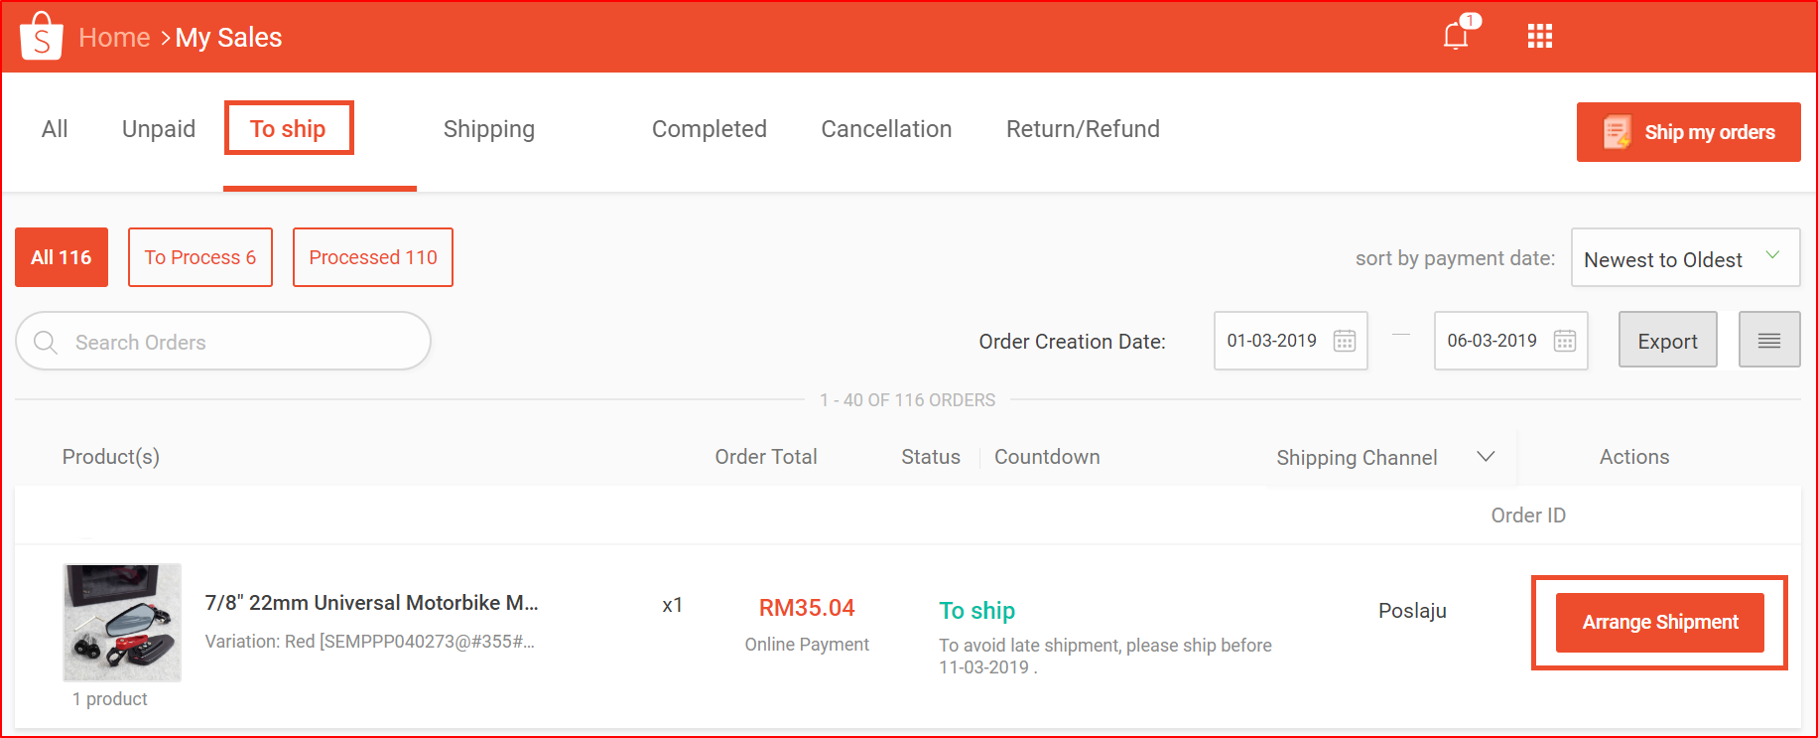Click the motorbike mirror product thumbnail
The image size is (1818, 738).
pyautogui.click(x=121, y=622)
